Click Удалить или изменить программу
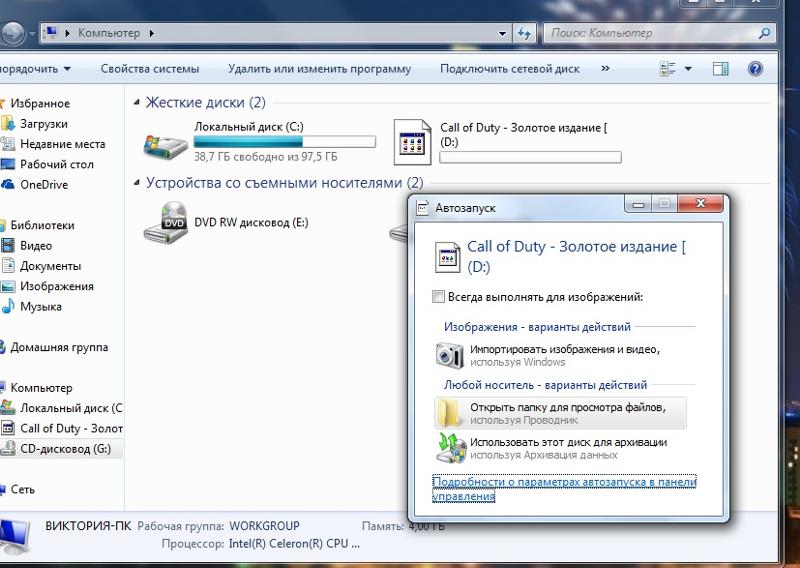Image resolution: width=800 pixels, height=568 pixels. click(319, 69)
